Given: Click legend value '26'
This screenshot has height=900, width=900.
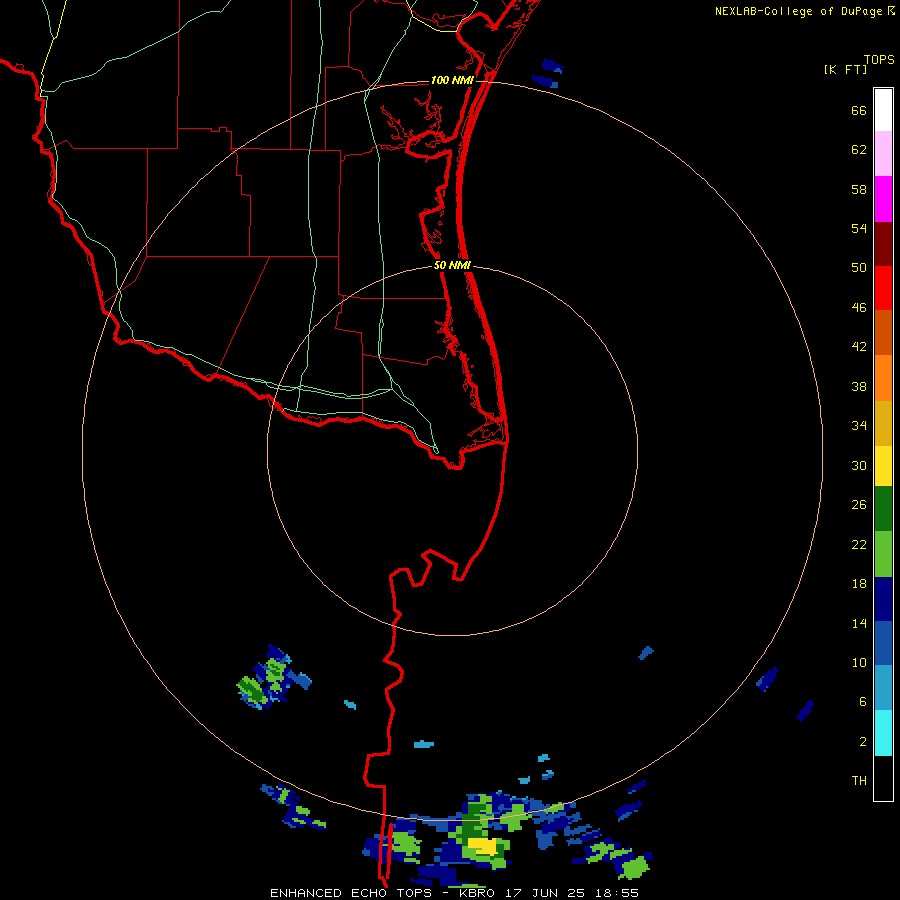Looking at the screenshot, I should (x=859, y=505).
